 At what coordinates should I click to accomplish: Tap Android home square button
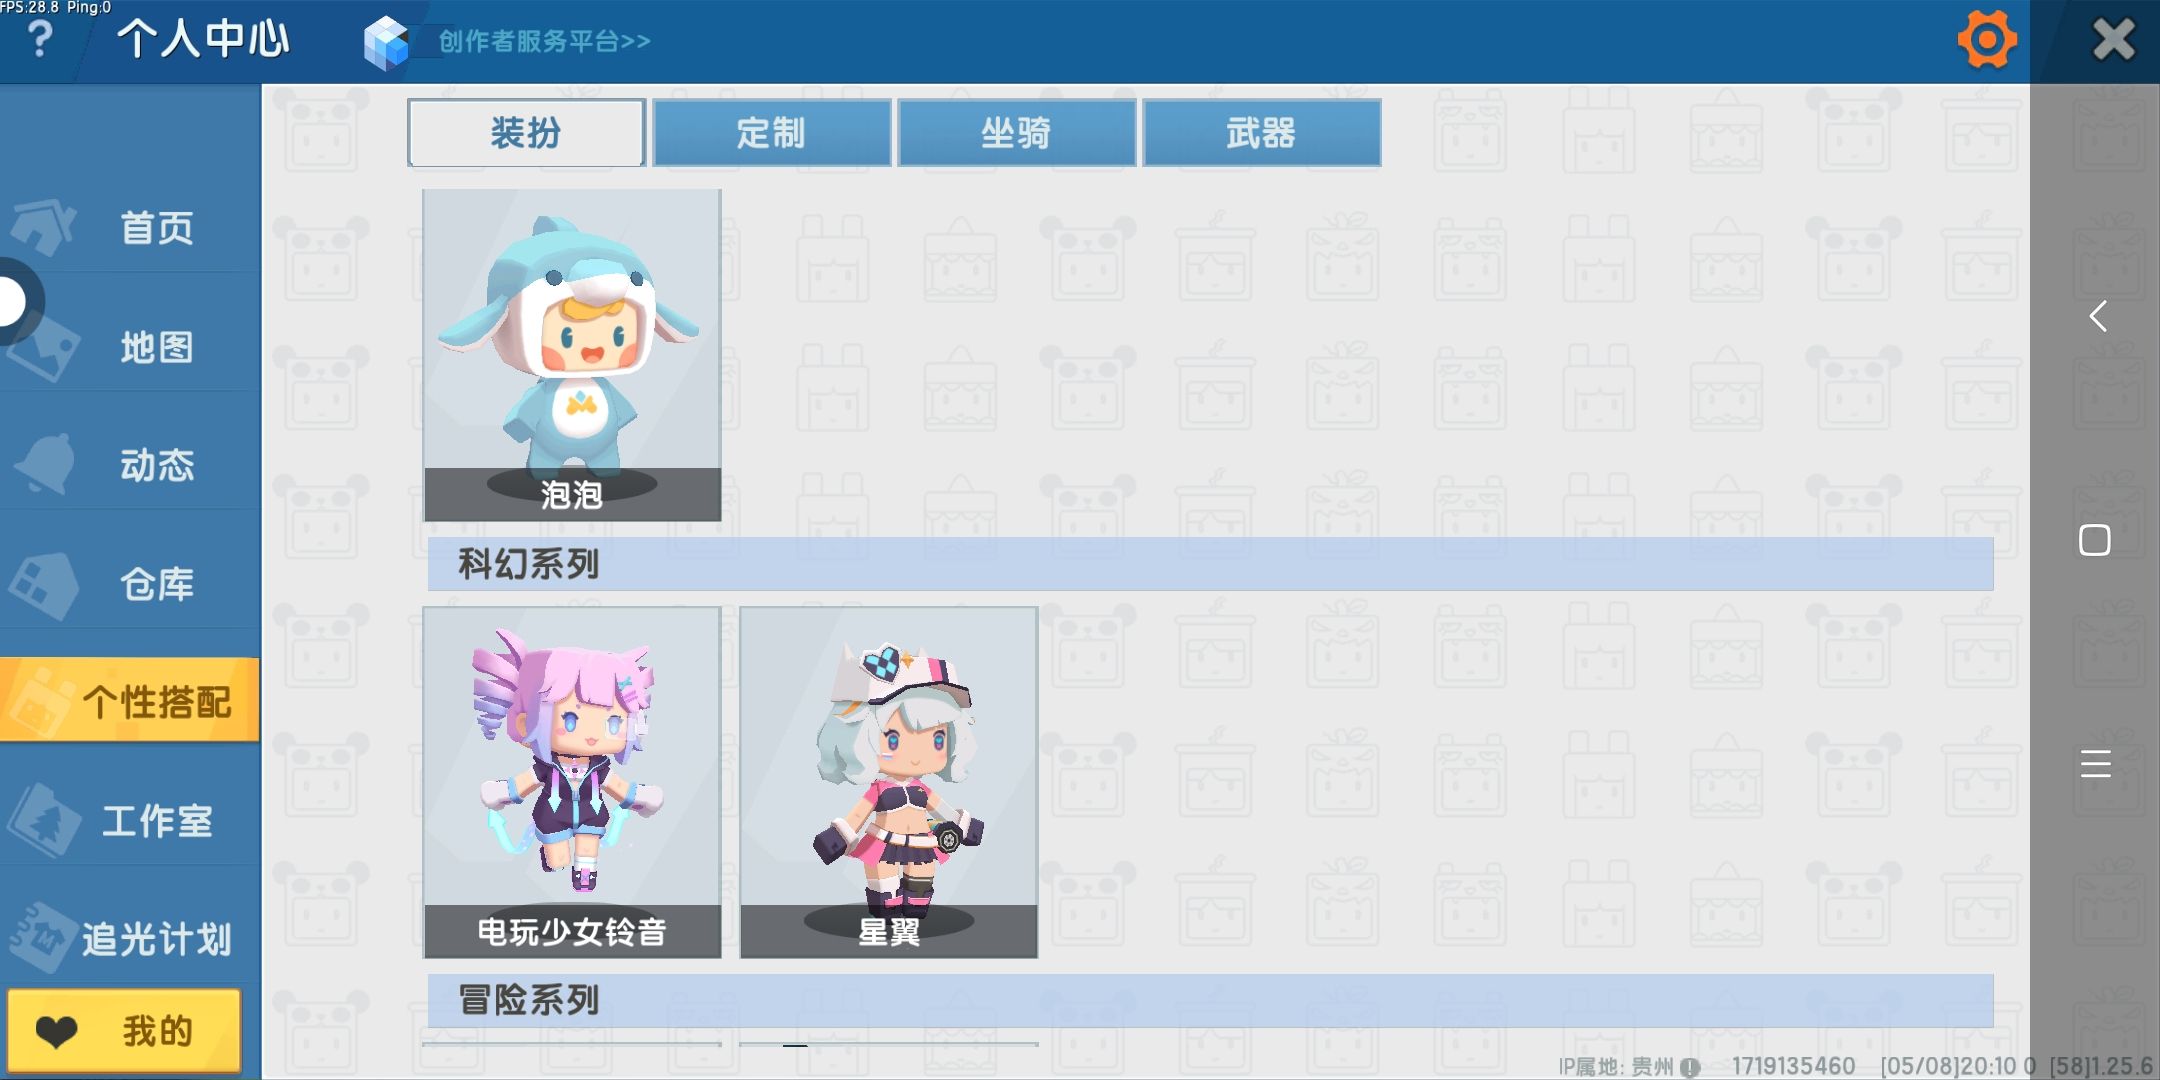(2095, 540)
